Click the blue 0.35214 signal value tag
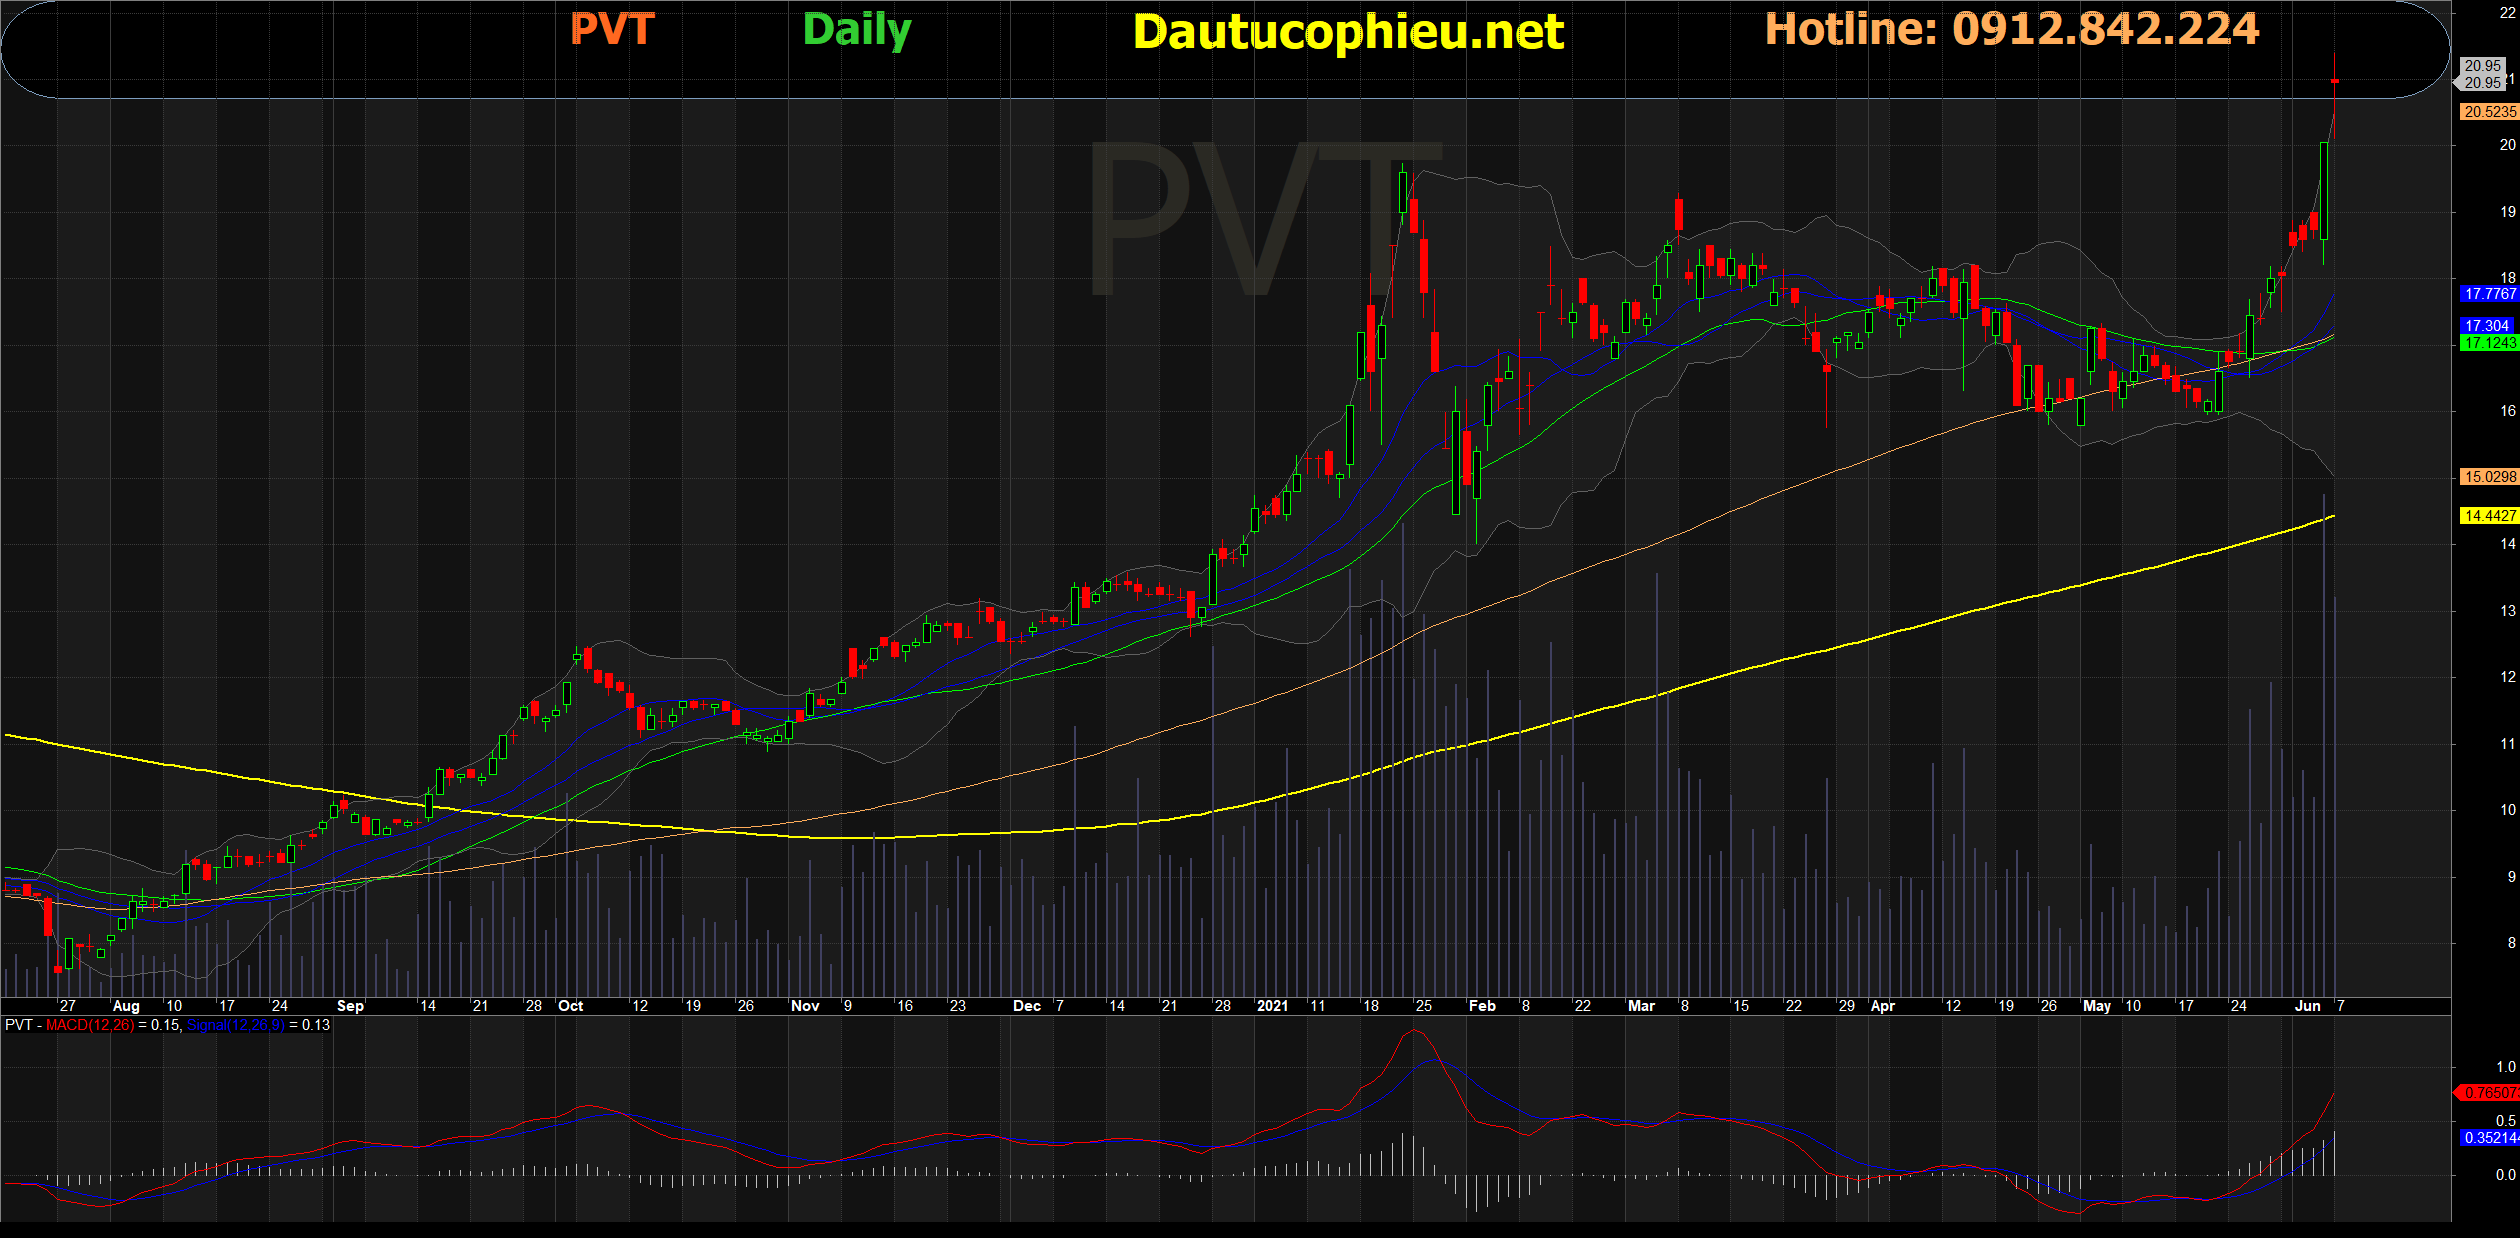The height and width of the screenshot is (1238, 2520). (x=2488, y=1138)
